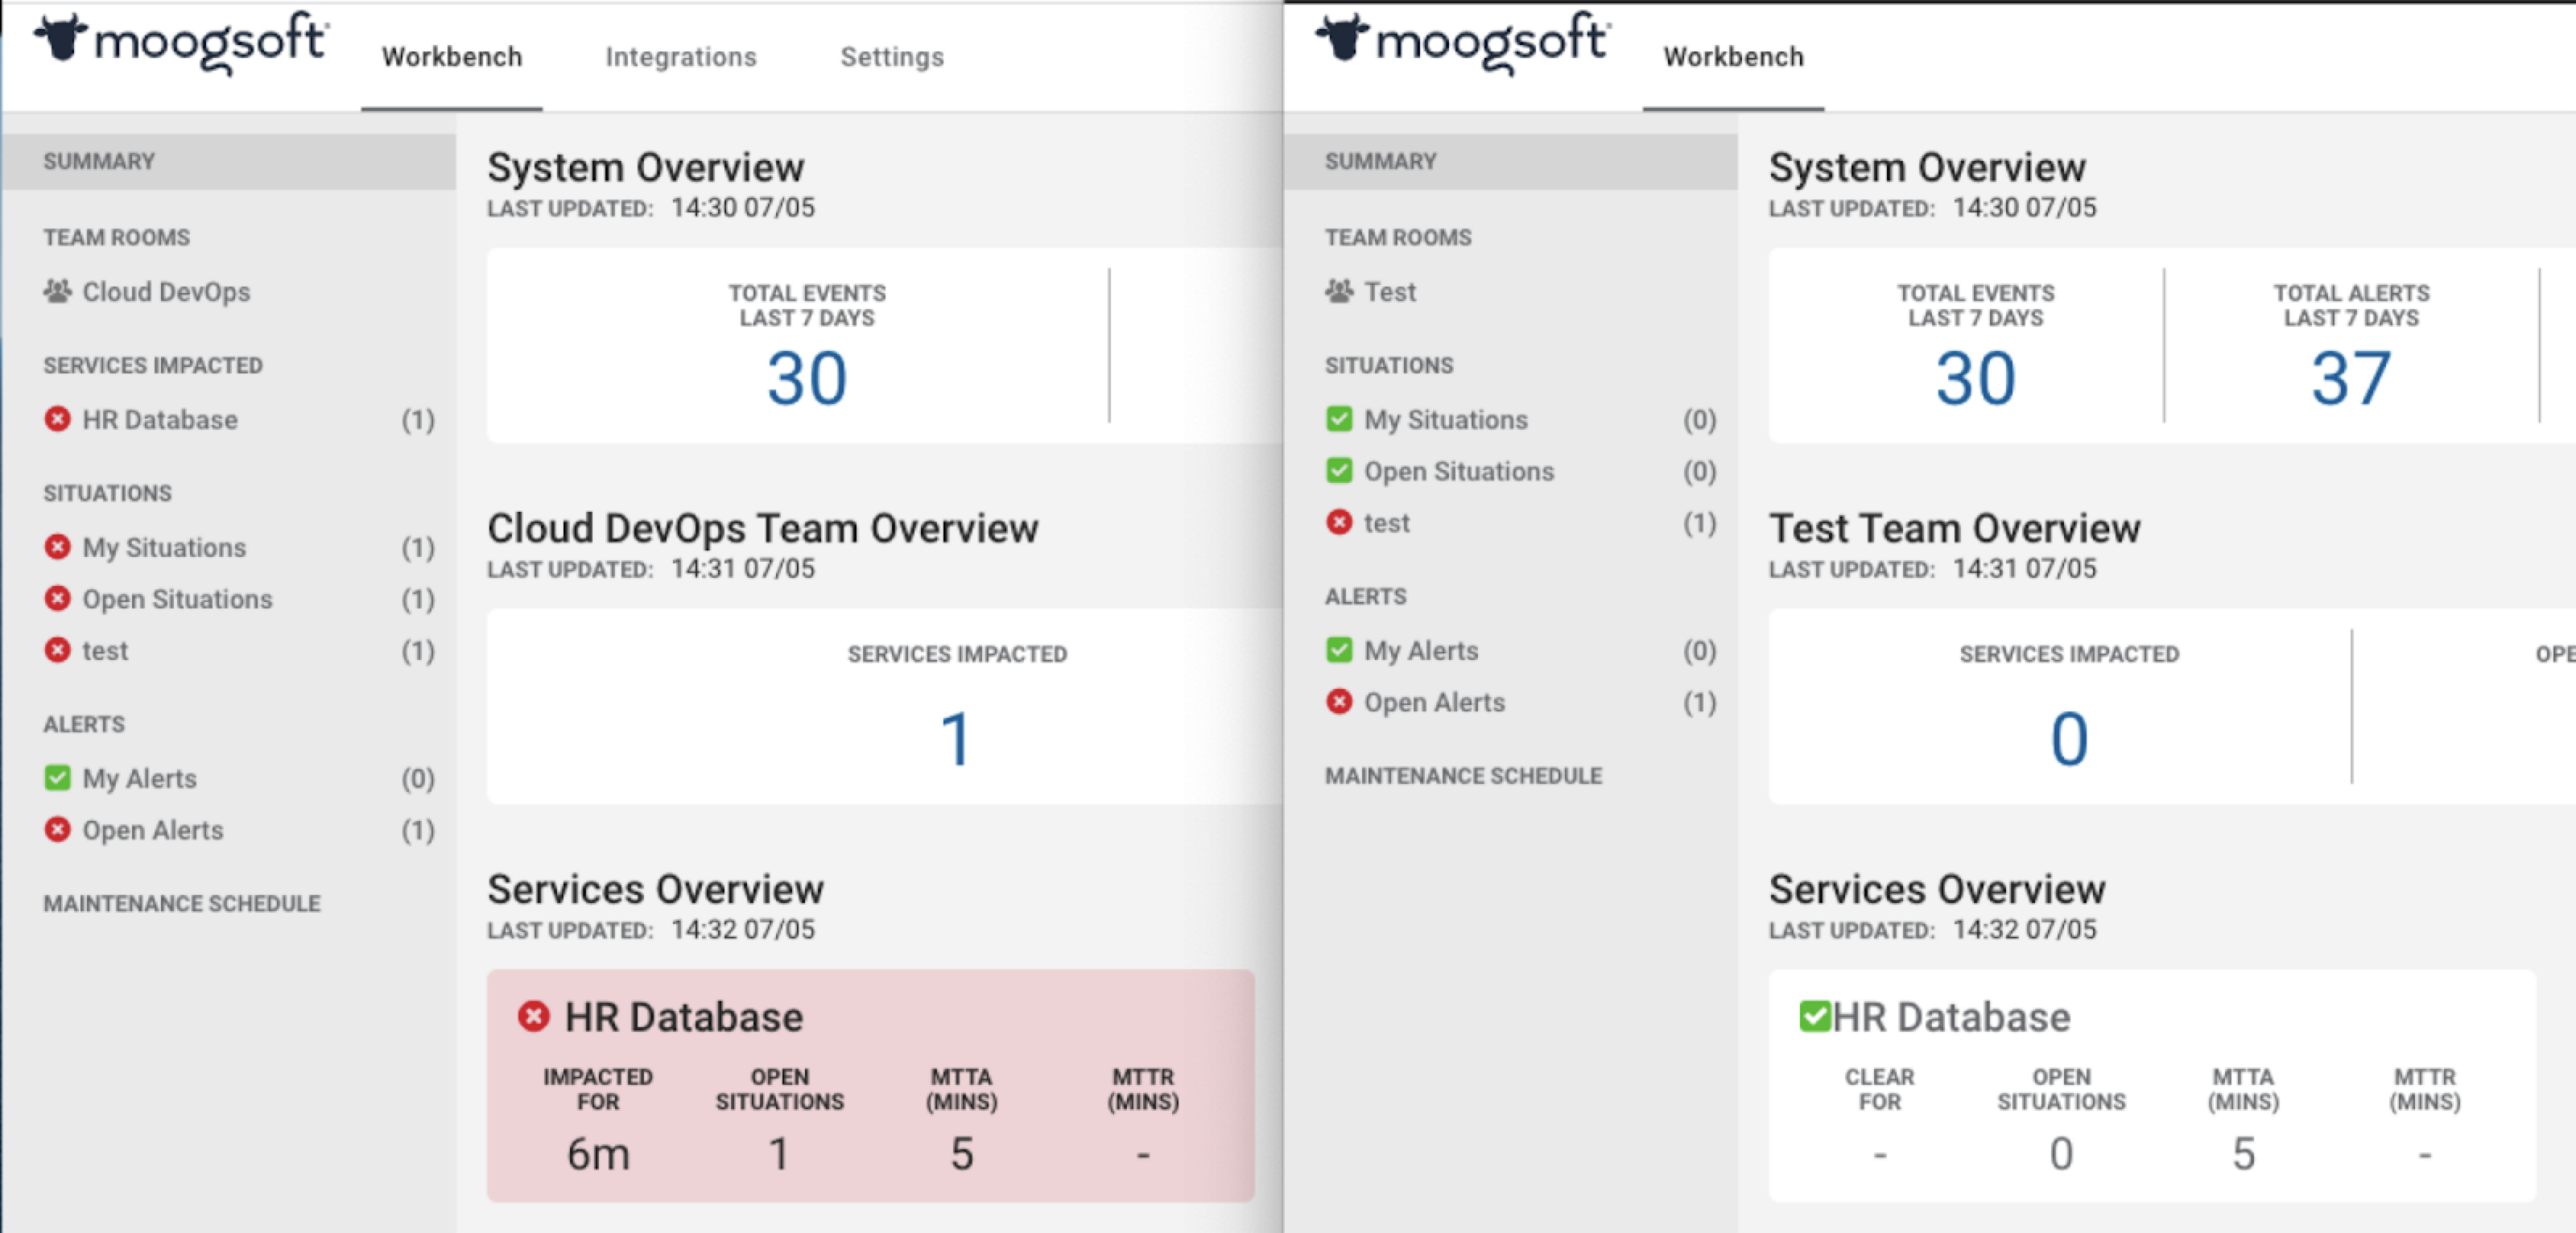Click System Overview heading in left window
The width and height of the screenshot is (2576, 1233).
click(x=645, y=167)
